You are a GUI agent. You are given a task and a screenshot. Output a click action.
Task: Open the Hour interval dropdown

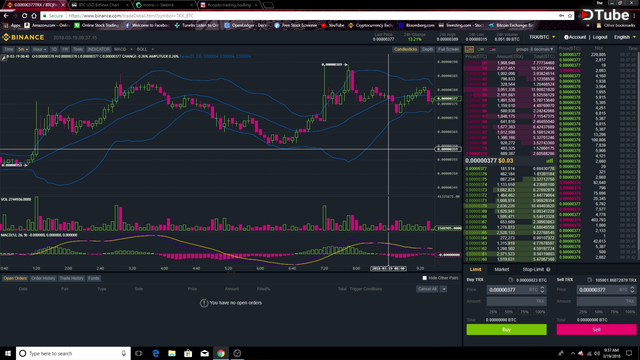pos(39,49)
